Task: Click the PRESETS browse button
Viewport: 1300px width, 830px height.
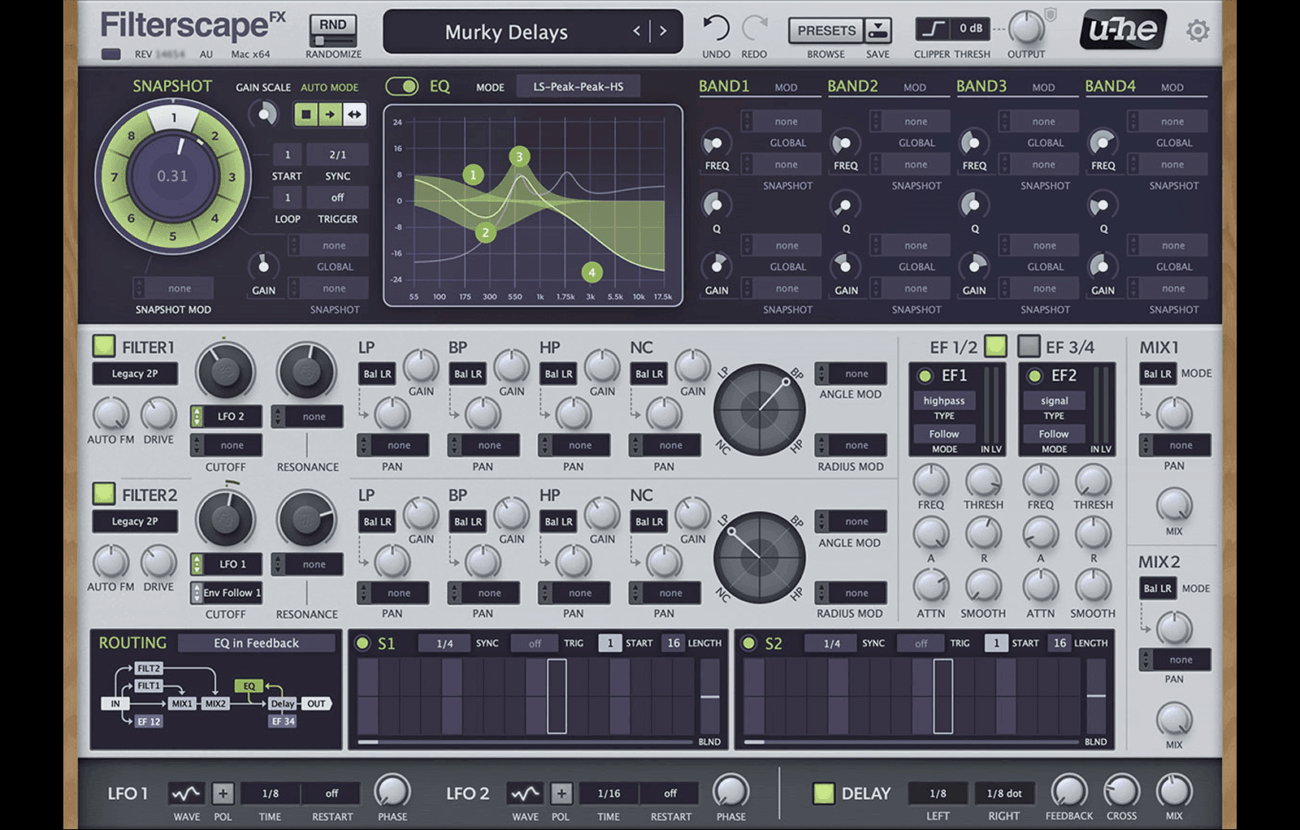Action: (x=826, y=30)
